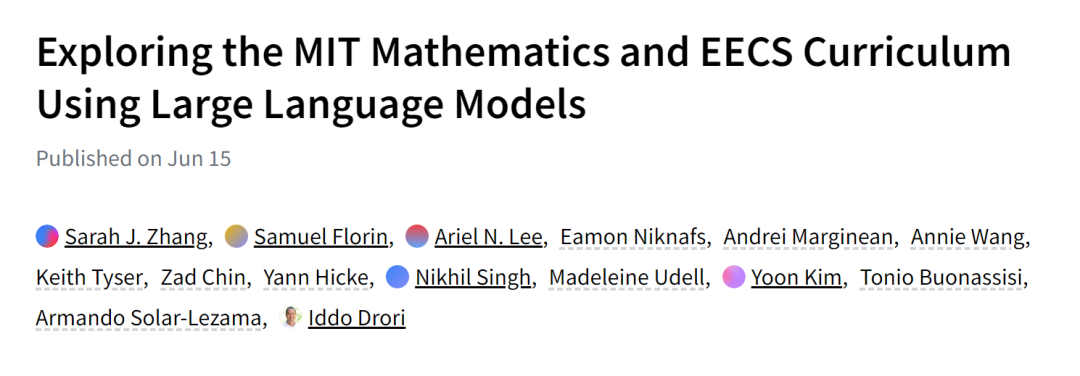1080x376 pixels.
Task: Select author Eamon Niknafs
Action: tap(633, 237)
